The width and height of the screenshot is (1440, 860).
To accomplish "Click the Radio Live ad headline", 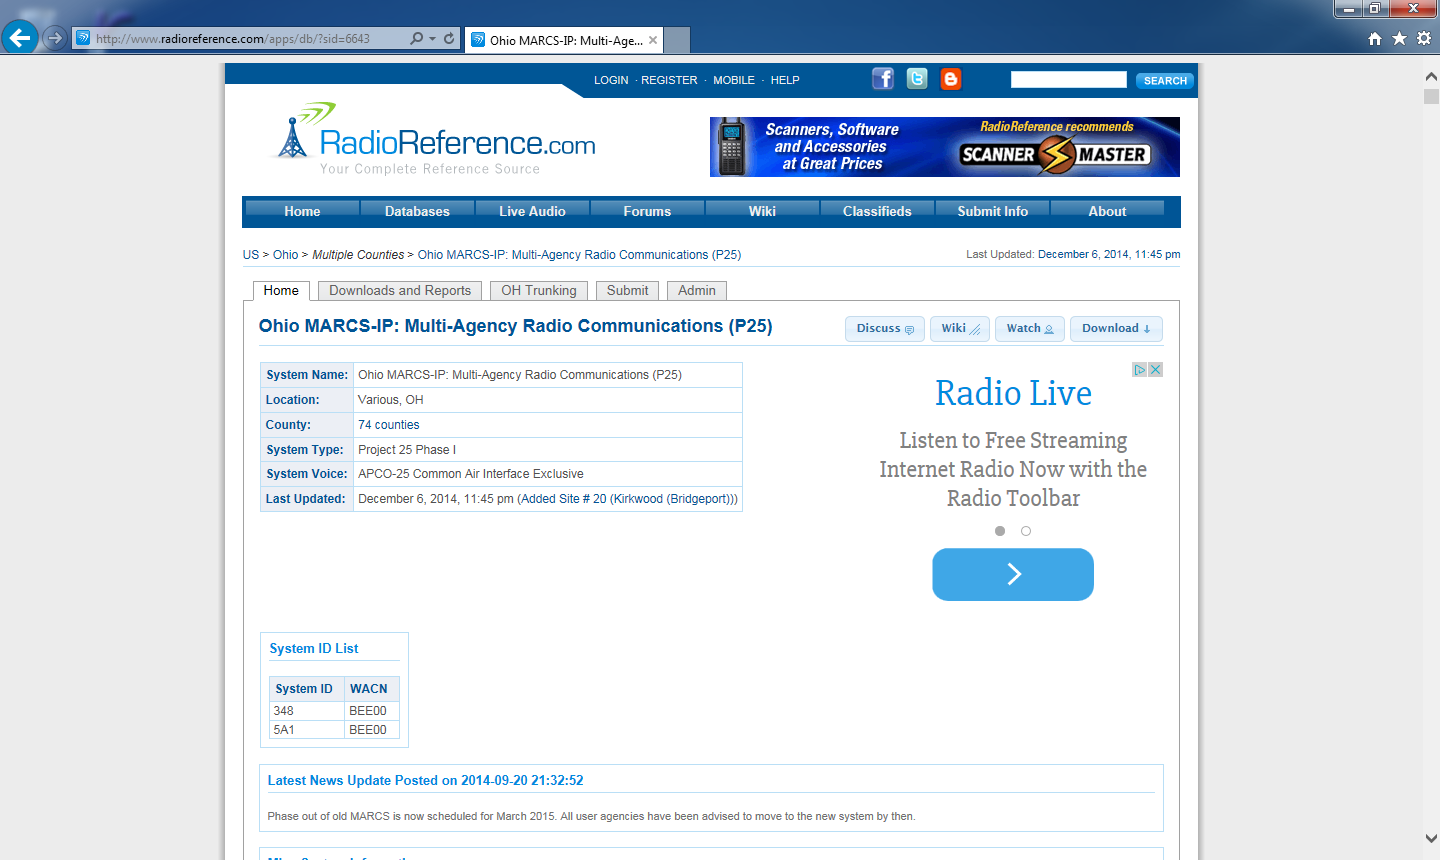I will click(1013, 393).
